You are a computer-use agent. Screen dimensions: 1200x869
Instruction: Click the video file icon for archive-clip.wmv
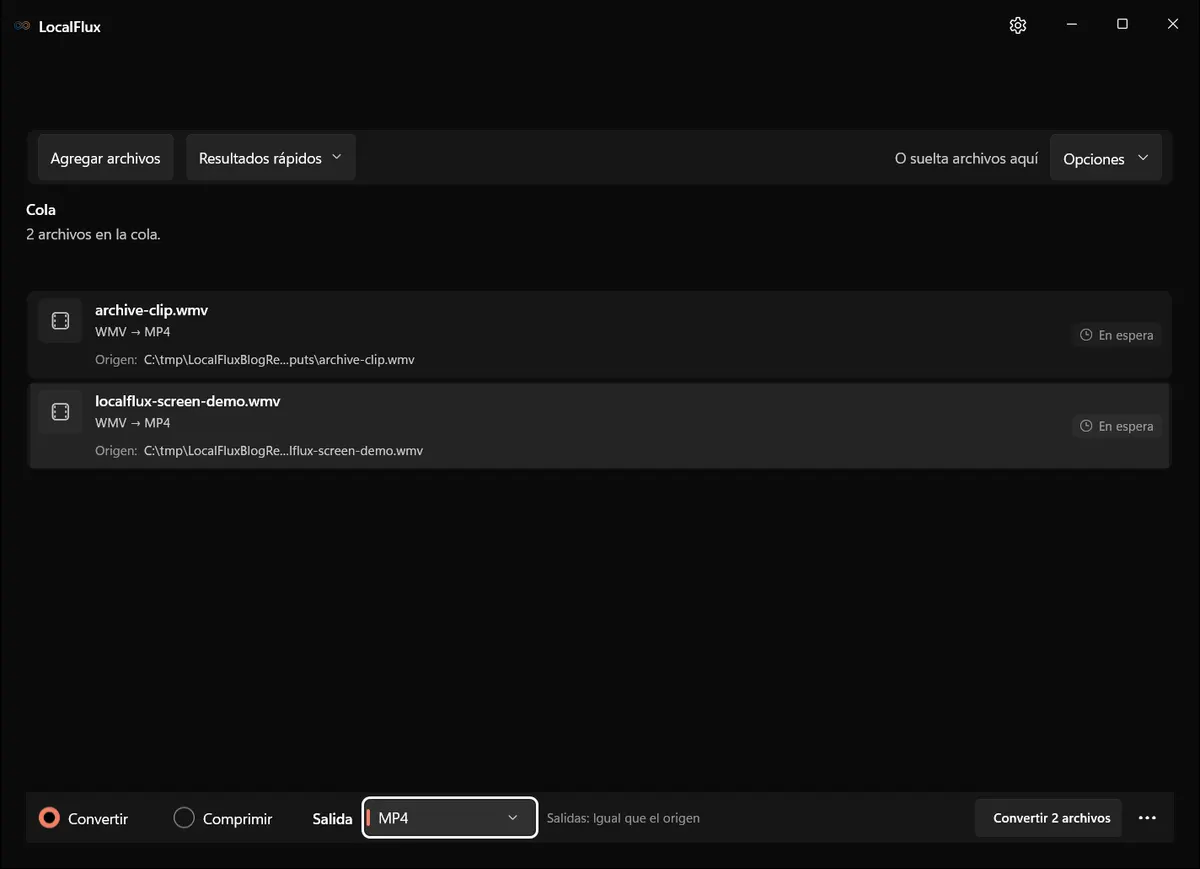tap(60, 320)
